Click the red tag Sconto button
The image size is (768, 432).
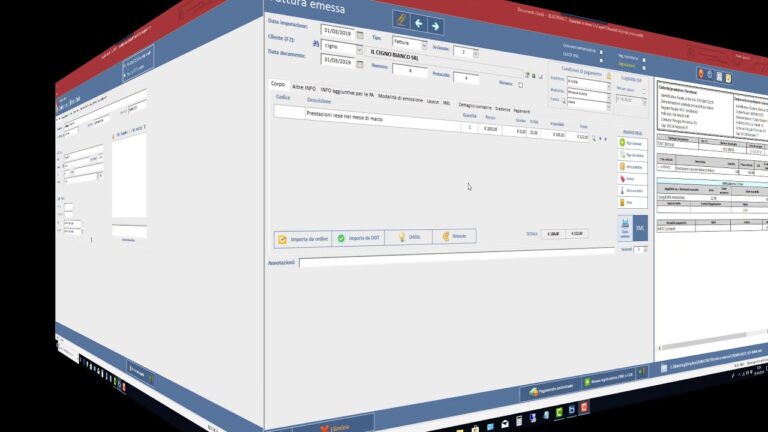click(x=632, y=179)
